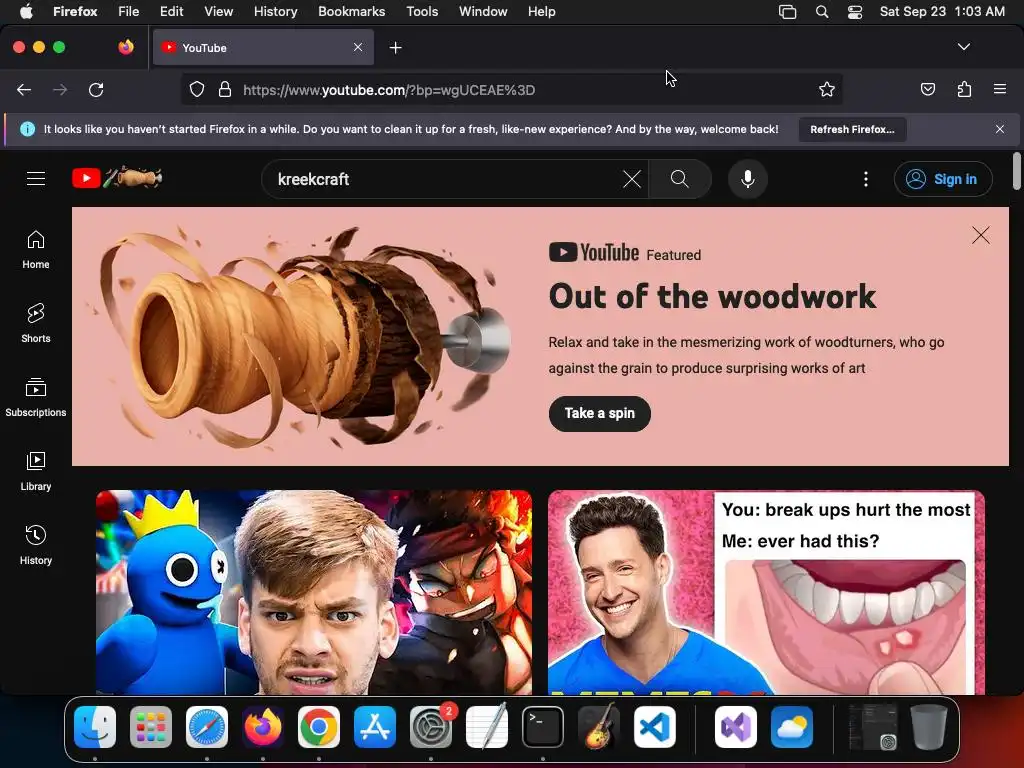Click the browser back arrow
The image size is (1024, 768).
pyautogui.click(x=24, y=89)
